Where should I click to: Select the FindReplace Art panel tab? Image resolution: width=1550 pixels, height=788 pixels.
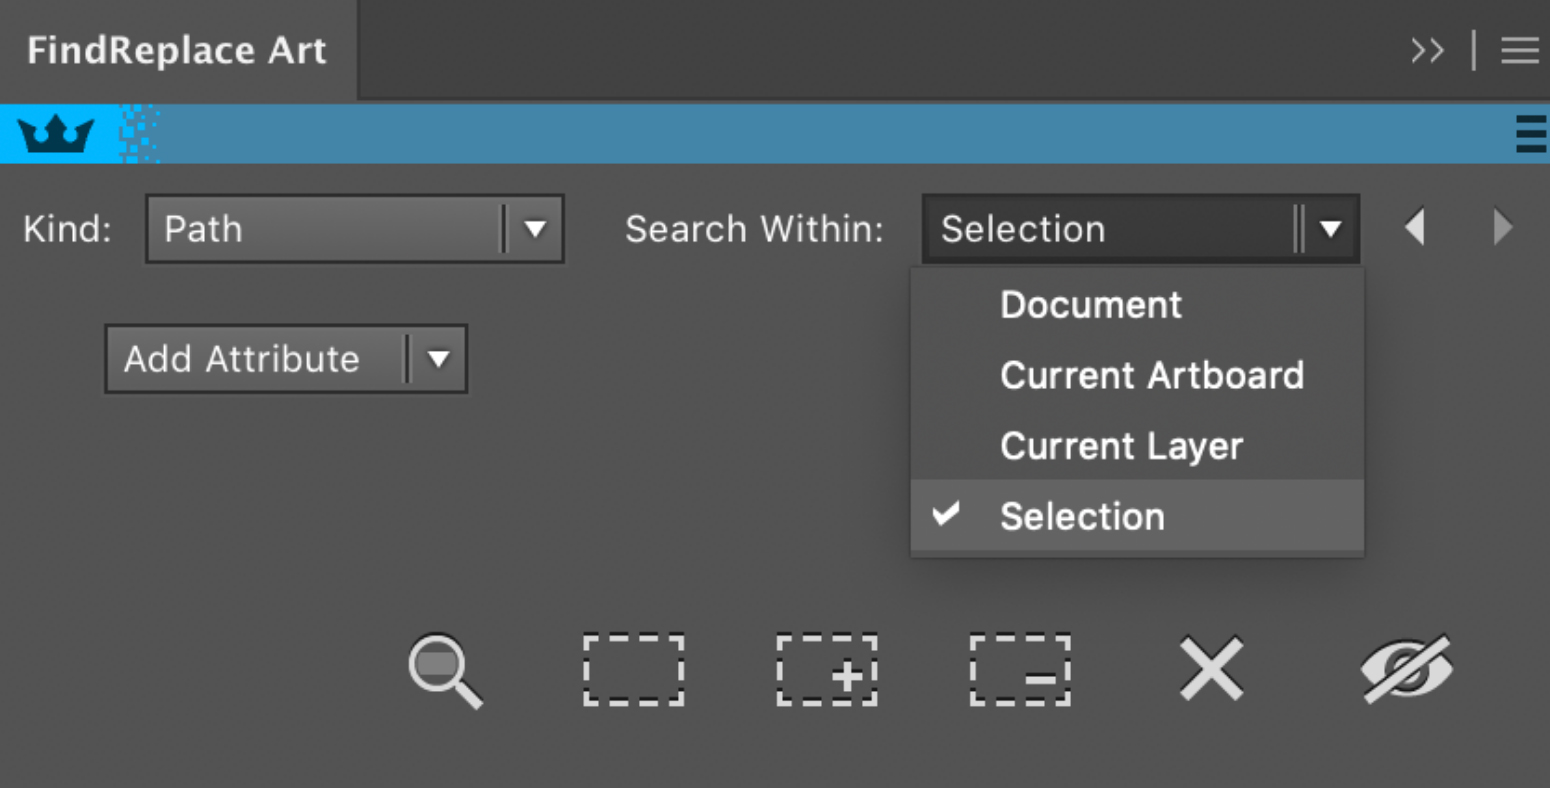click(177, 50)
